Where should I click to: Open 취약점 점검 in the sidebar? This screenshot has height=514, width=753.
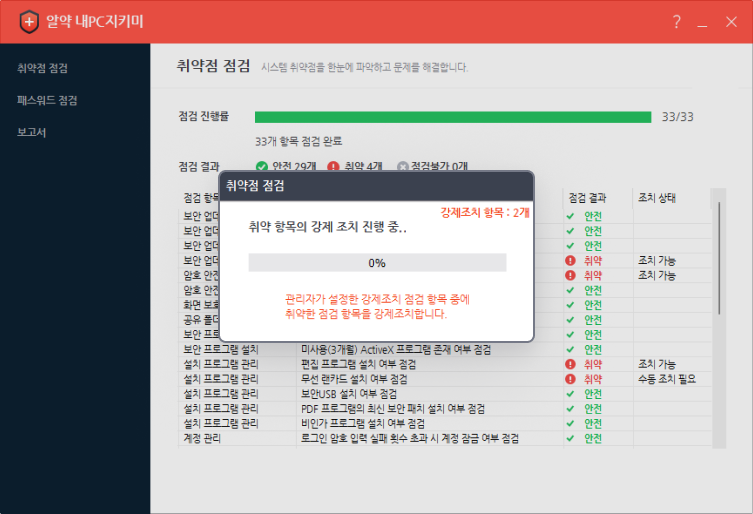click(x=42, y=68)
